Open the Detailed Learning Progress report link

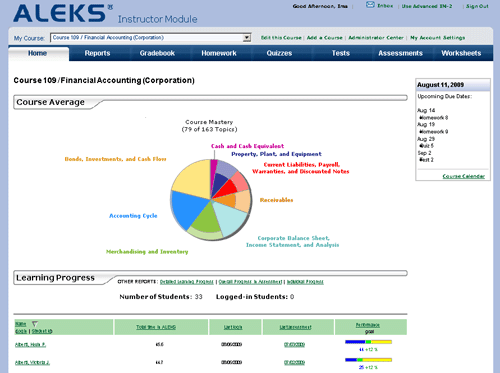[x=187, y=282]
